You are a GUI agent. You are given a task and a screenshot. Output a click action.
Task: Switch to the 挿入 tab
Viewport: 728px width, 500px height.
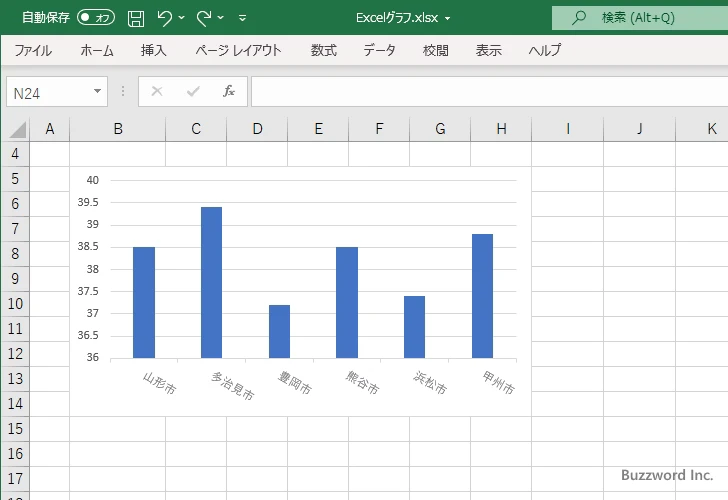[x=154, y=50]
